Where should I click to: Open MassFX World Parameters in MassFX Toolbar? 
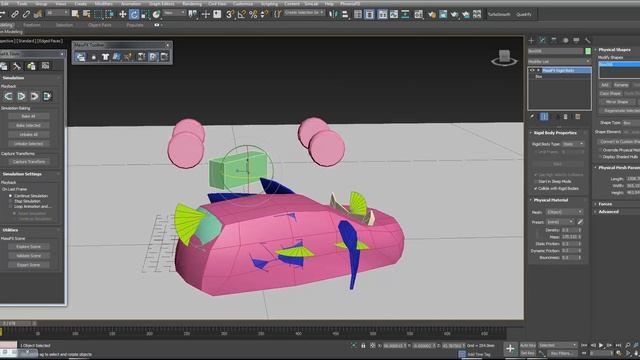[81, 57]
